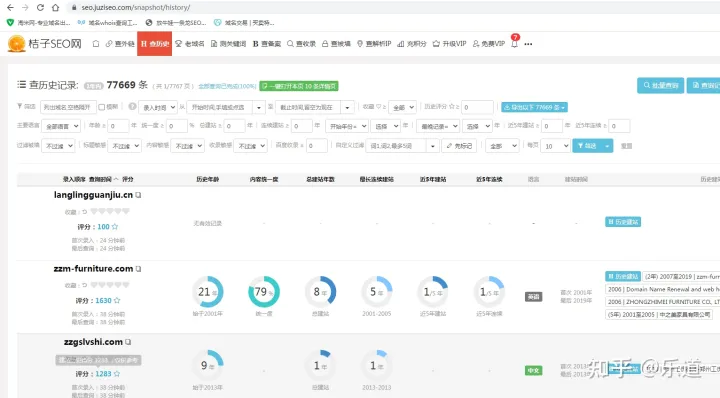Click the 8年 total site years ring
This screenshot has height=398, width=720.
click(x=321, y=292)
